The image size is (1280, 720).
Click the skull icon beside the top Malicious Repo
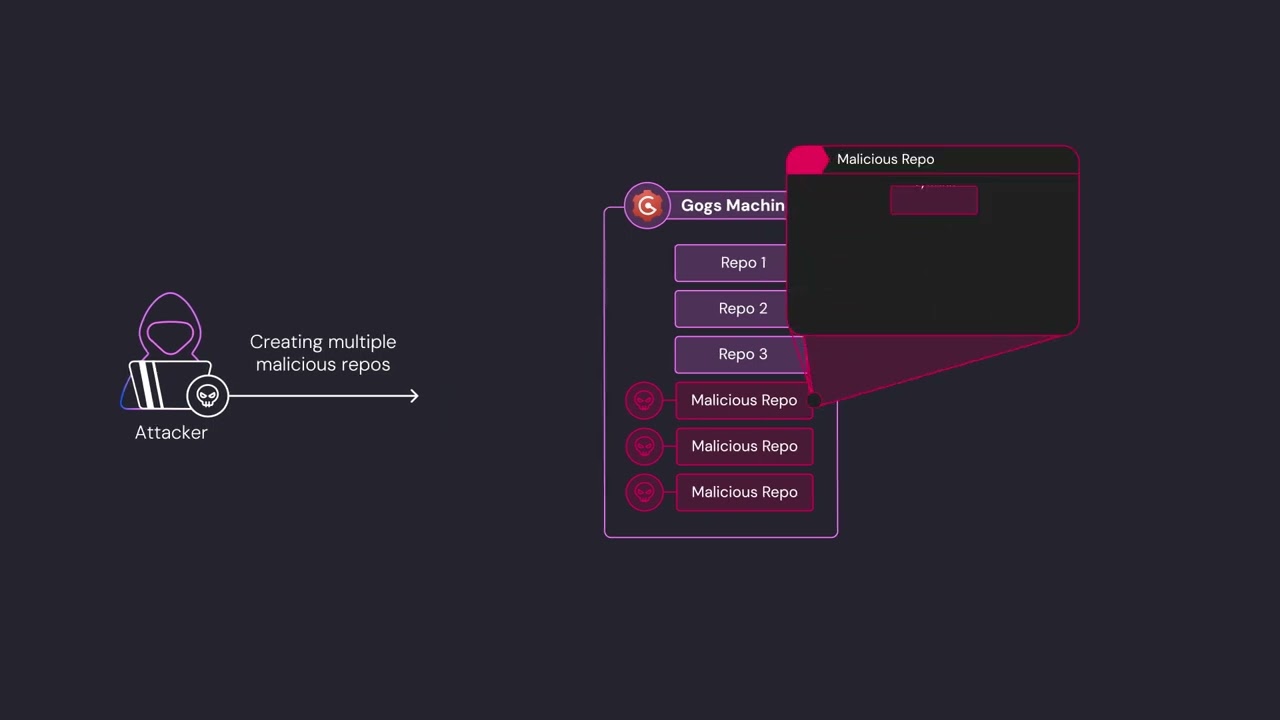644,400
